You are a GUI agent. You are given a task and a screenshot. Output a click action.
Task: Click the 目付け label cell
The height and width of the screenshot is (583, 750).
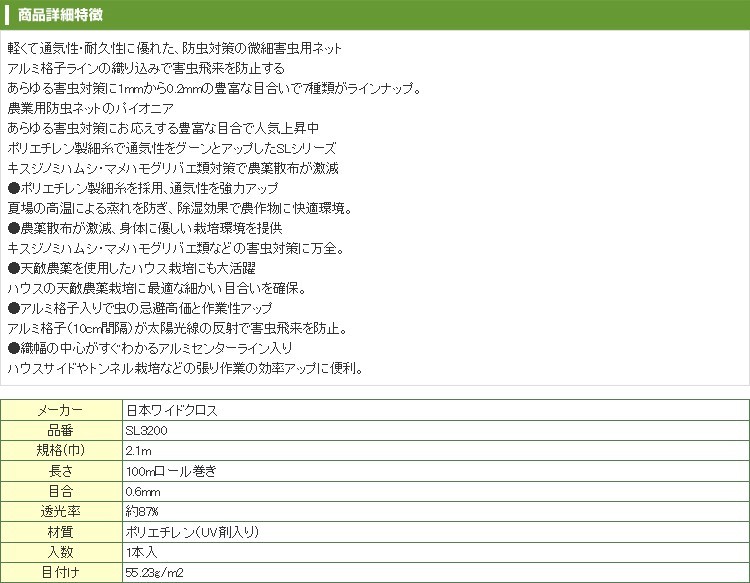(x=61, y=572)
